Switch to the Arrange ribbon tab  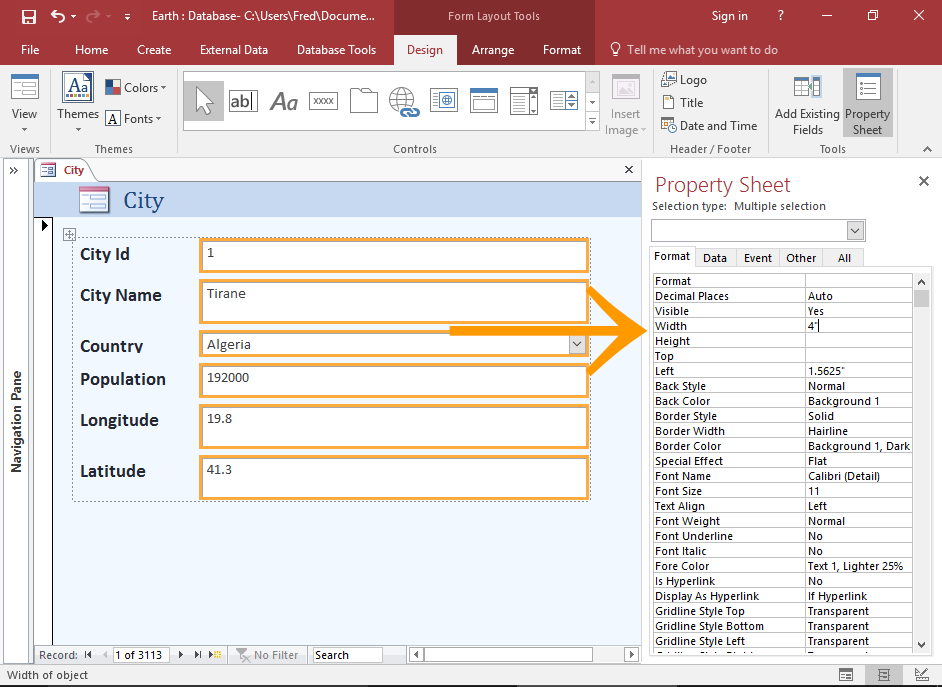(493, 50)
